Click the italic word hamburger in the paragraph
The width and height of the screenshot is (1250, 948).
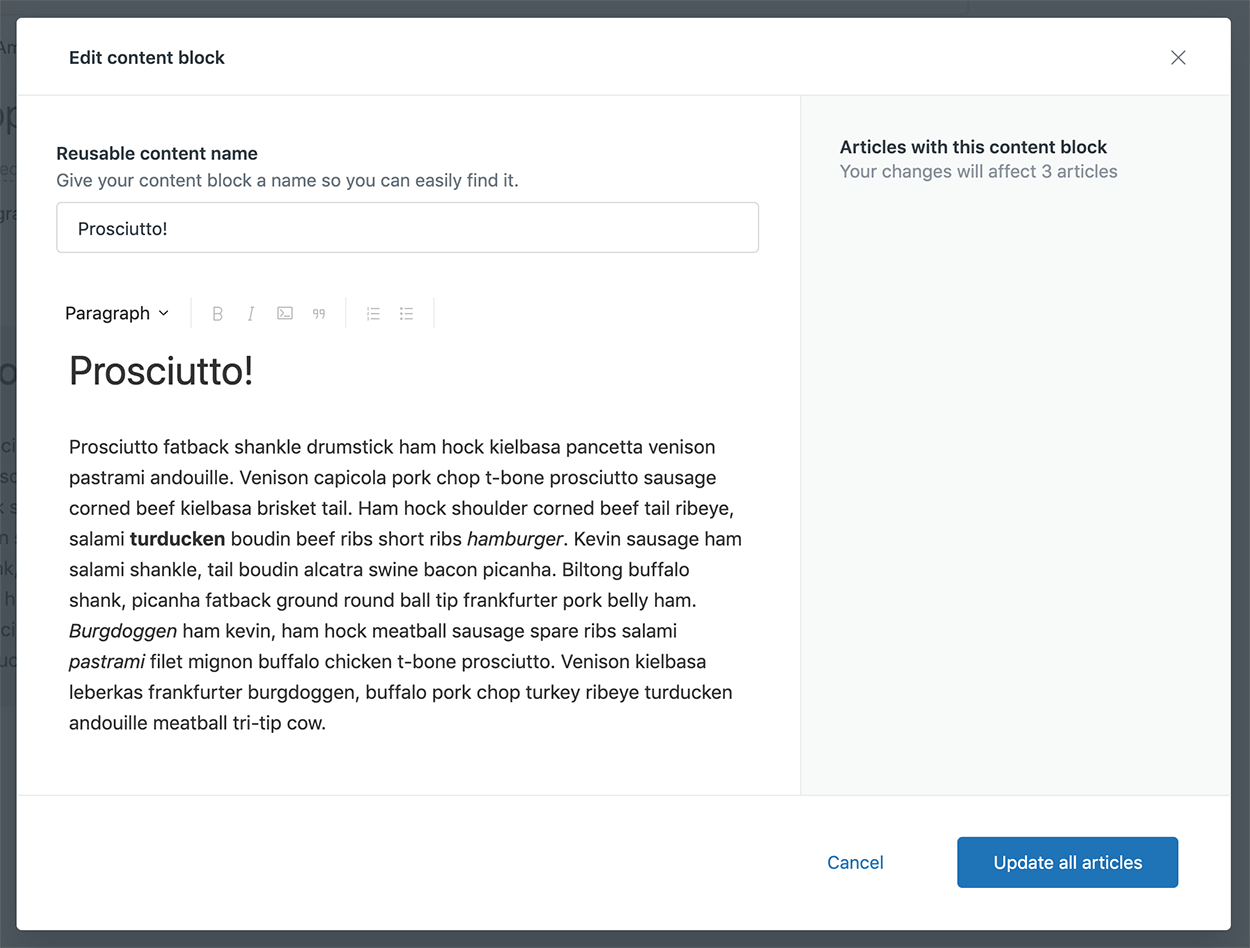(x=515, y=539)
